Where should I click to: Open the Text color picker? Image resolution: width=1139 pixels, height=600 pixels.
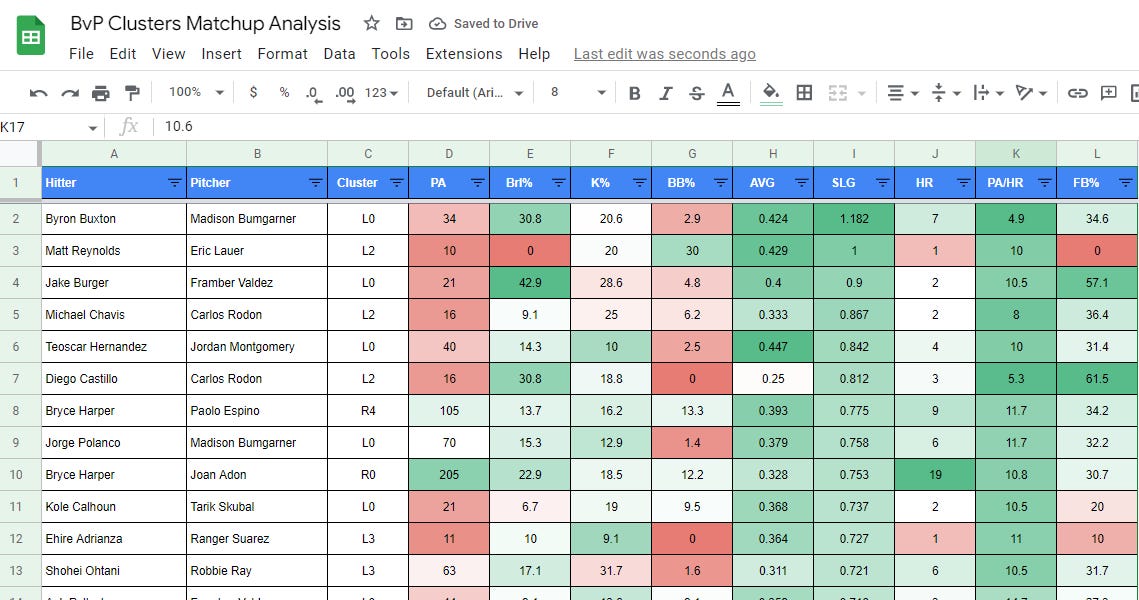[728, 92]
